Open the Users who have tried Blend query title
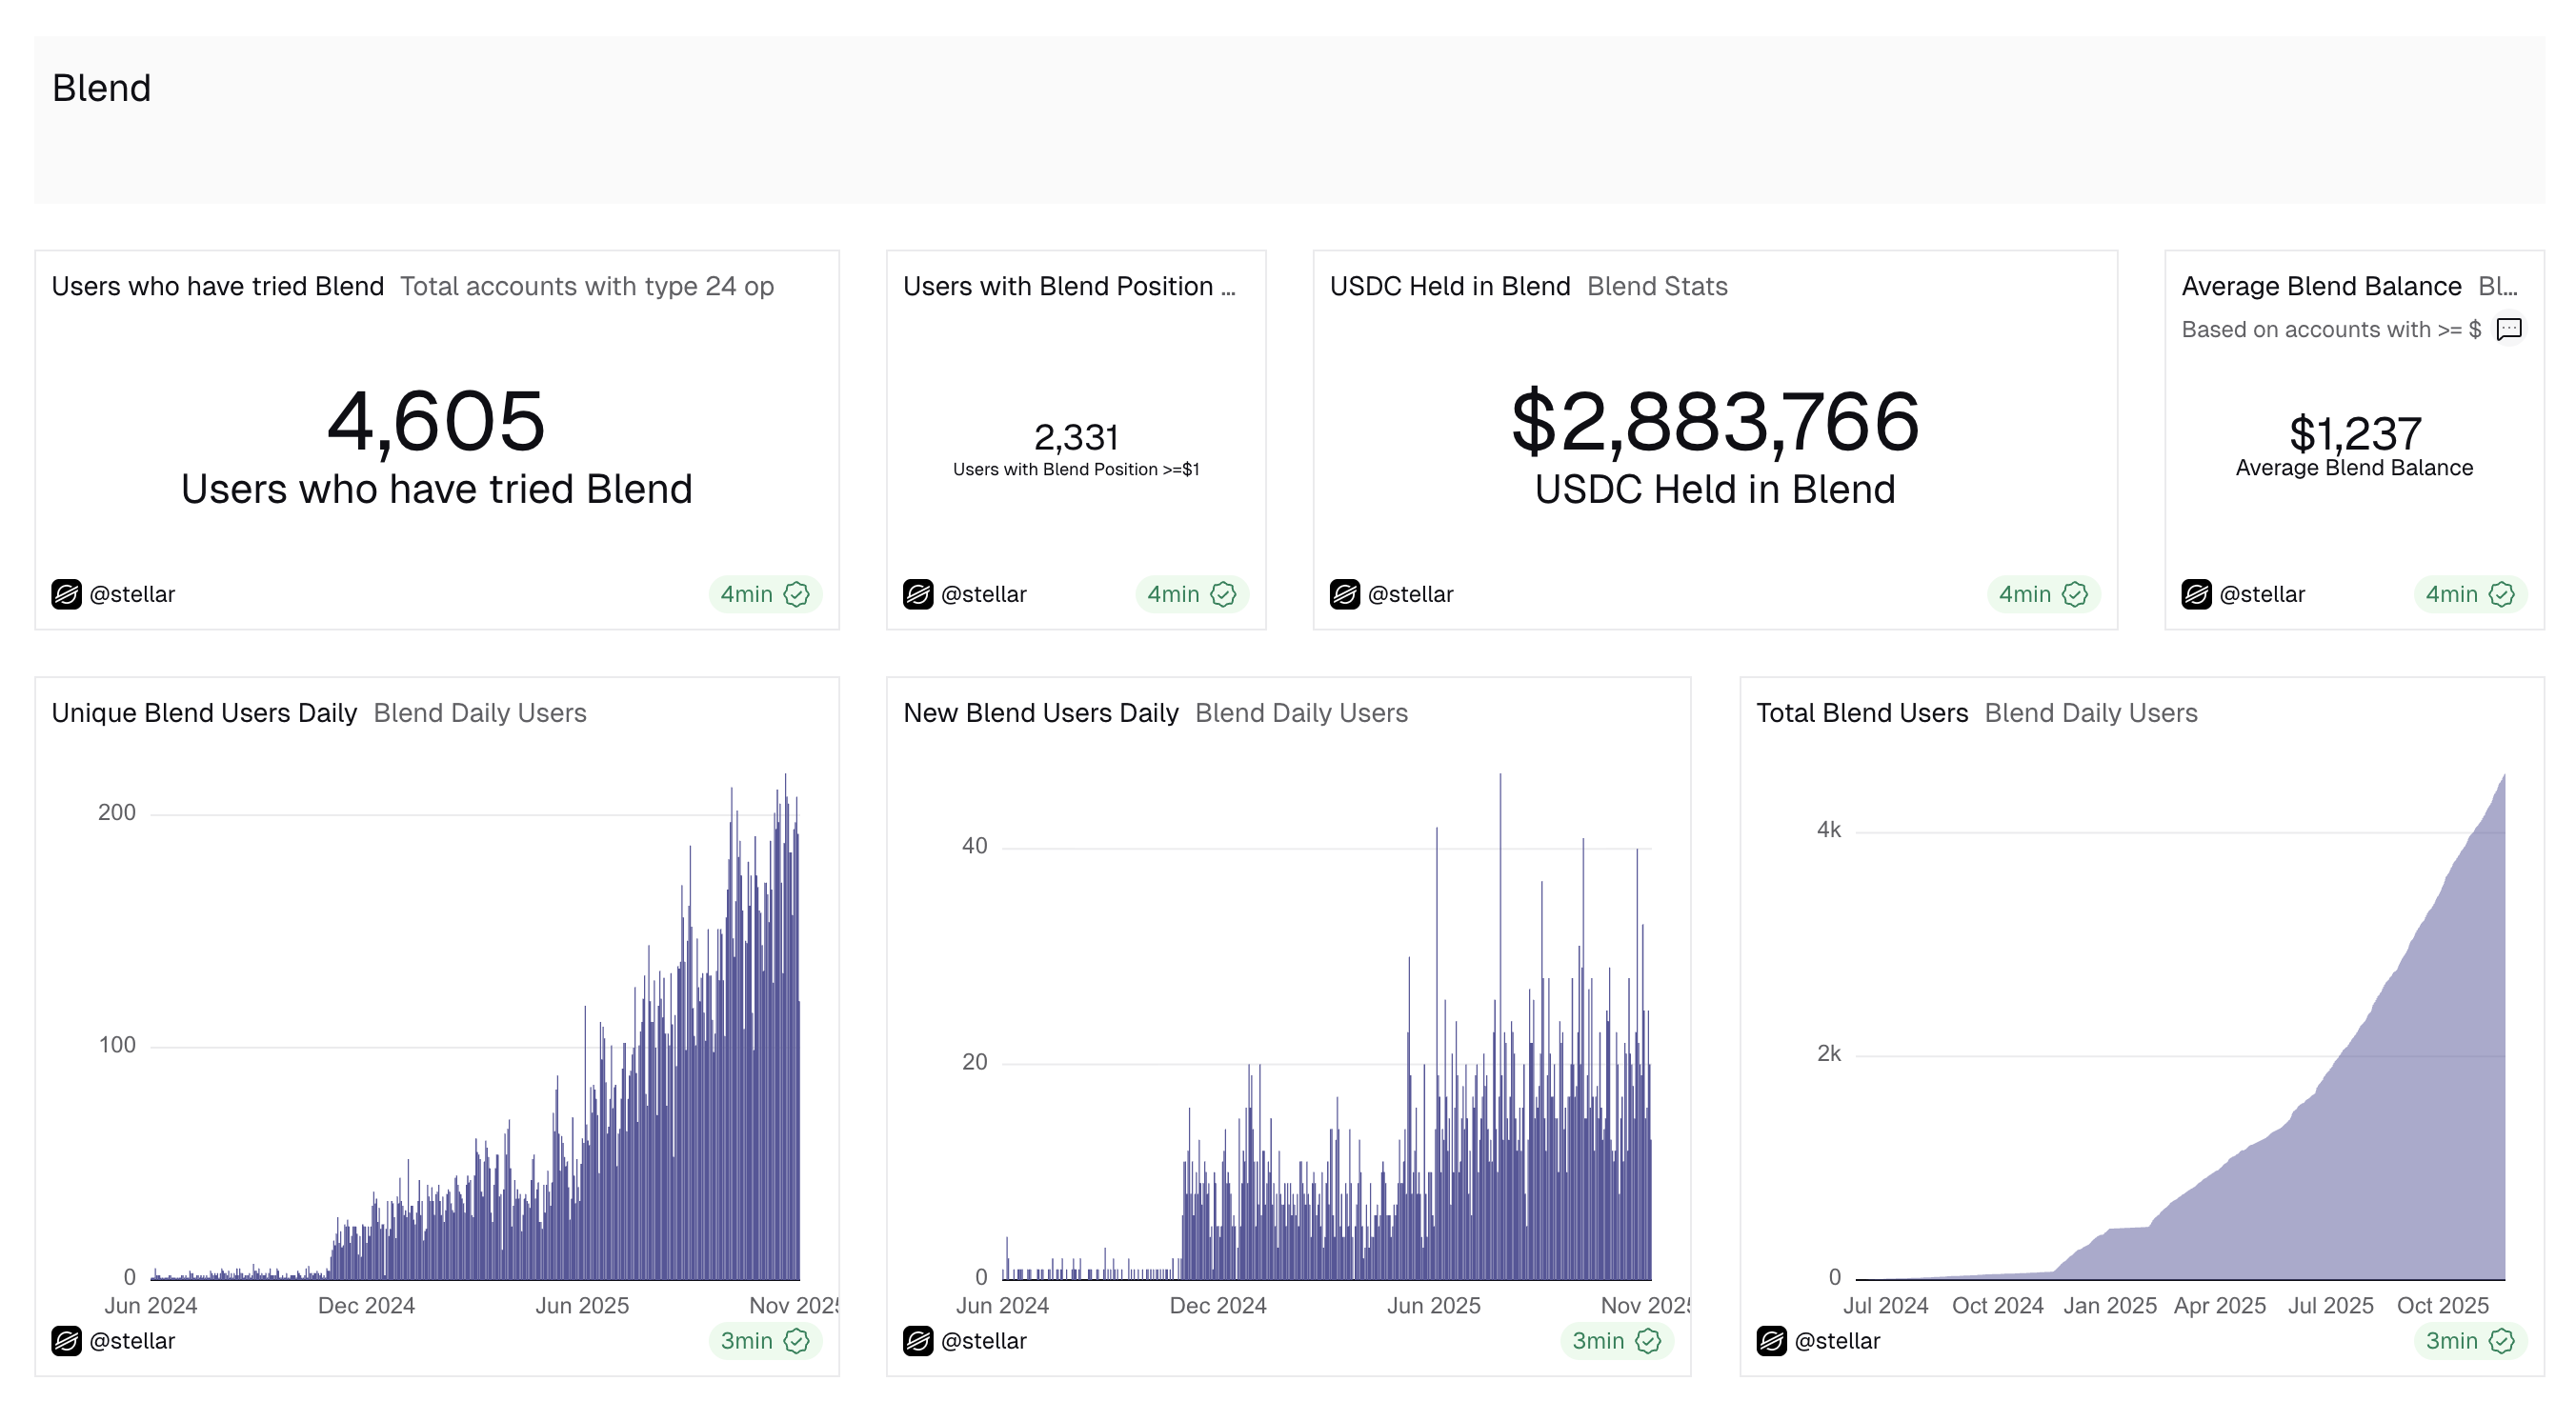The image size is (2576, 1421). (217, 286)
